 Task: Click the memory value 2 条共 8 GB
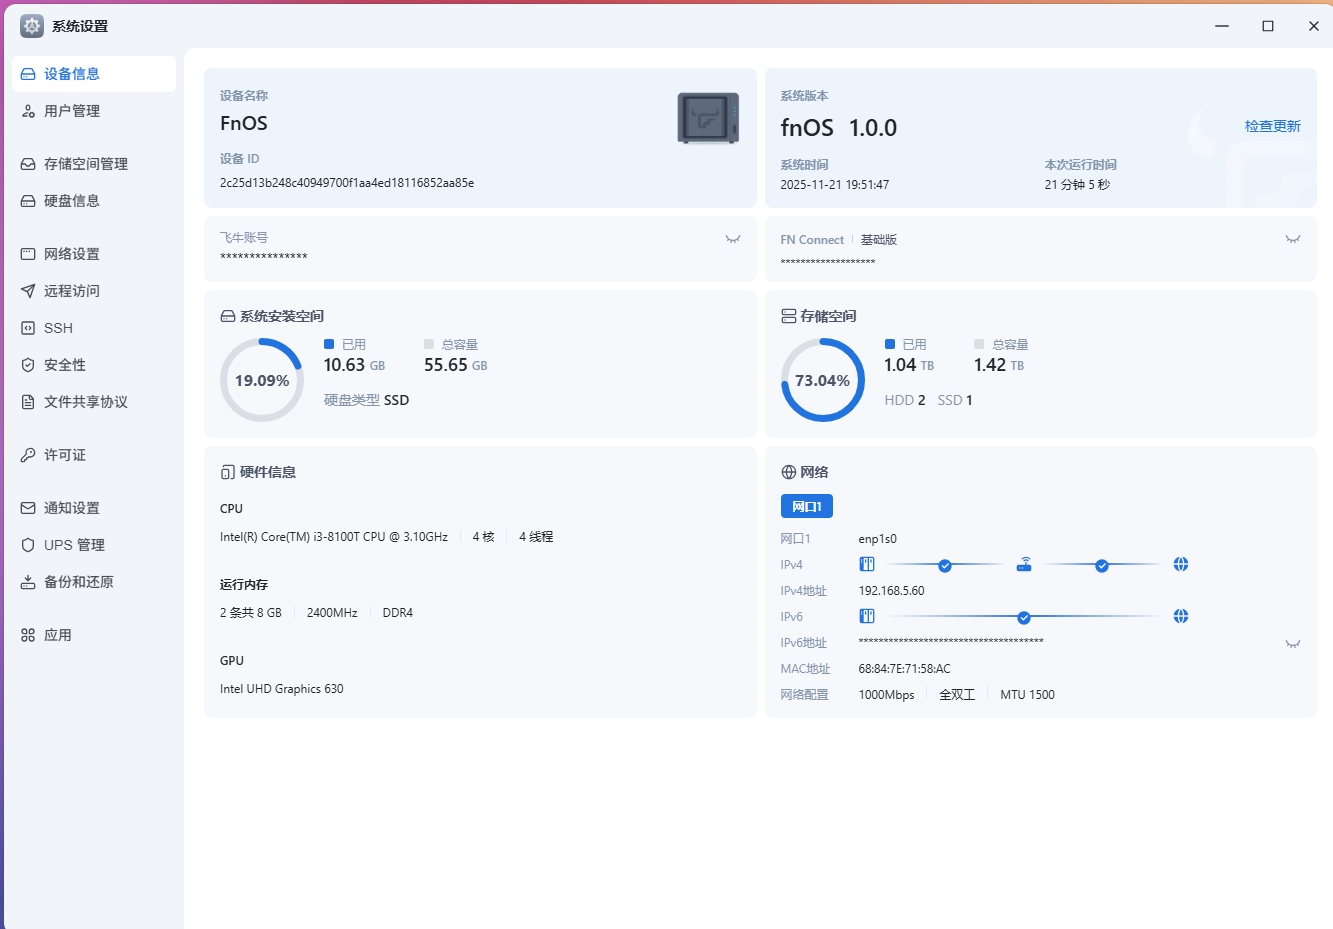click(x=251, y=613)
